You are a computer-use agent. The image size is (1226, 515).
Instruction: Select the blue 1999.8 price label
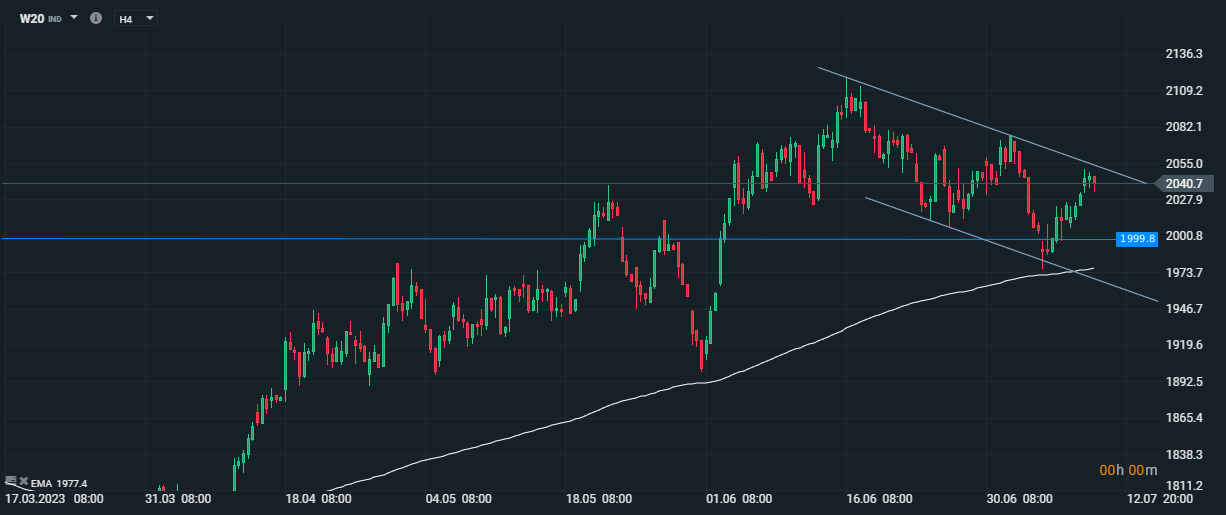(1137, 238)
